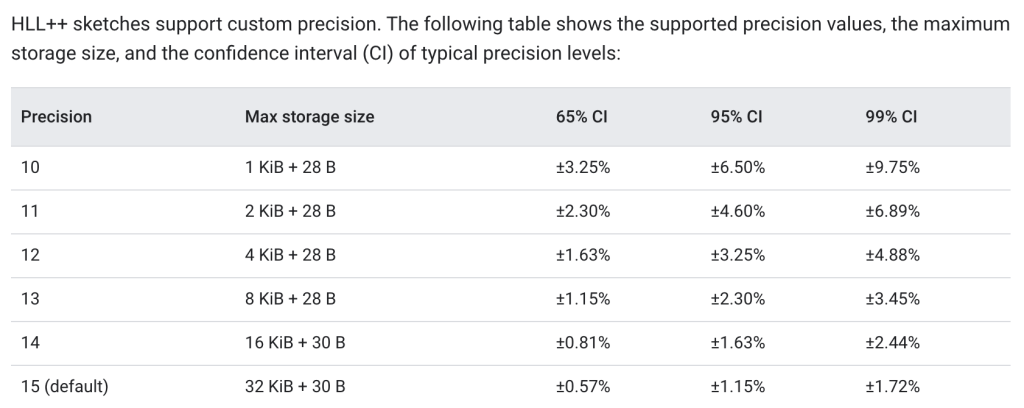The image size is (1024, 408).
Task: Click the 99% CI column header
Action: tap(892, 117)
